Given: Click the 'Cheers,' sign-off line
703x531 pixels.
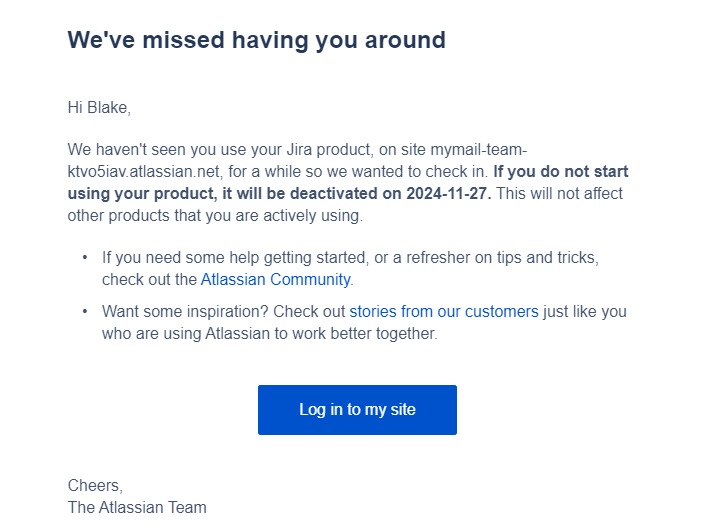Looking at the screenshot, I should [95, 486].
